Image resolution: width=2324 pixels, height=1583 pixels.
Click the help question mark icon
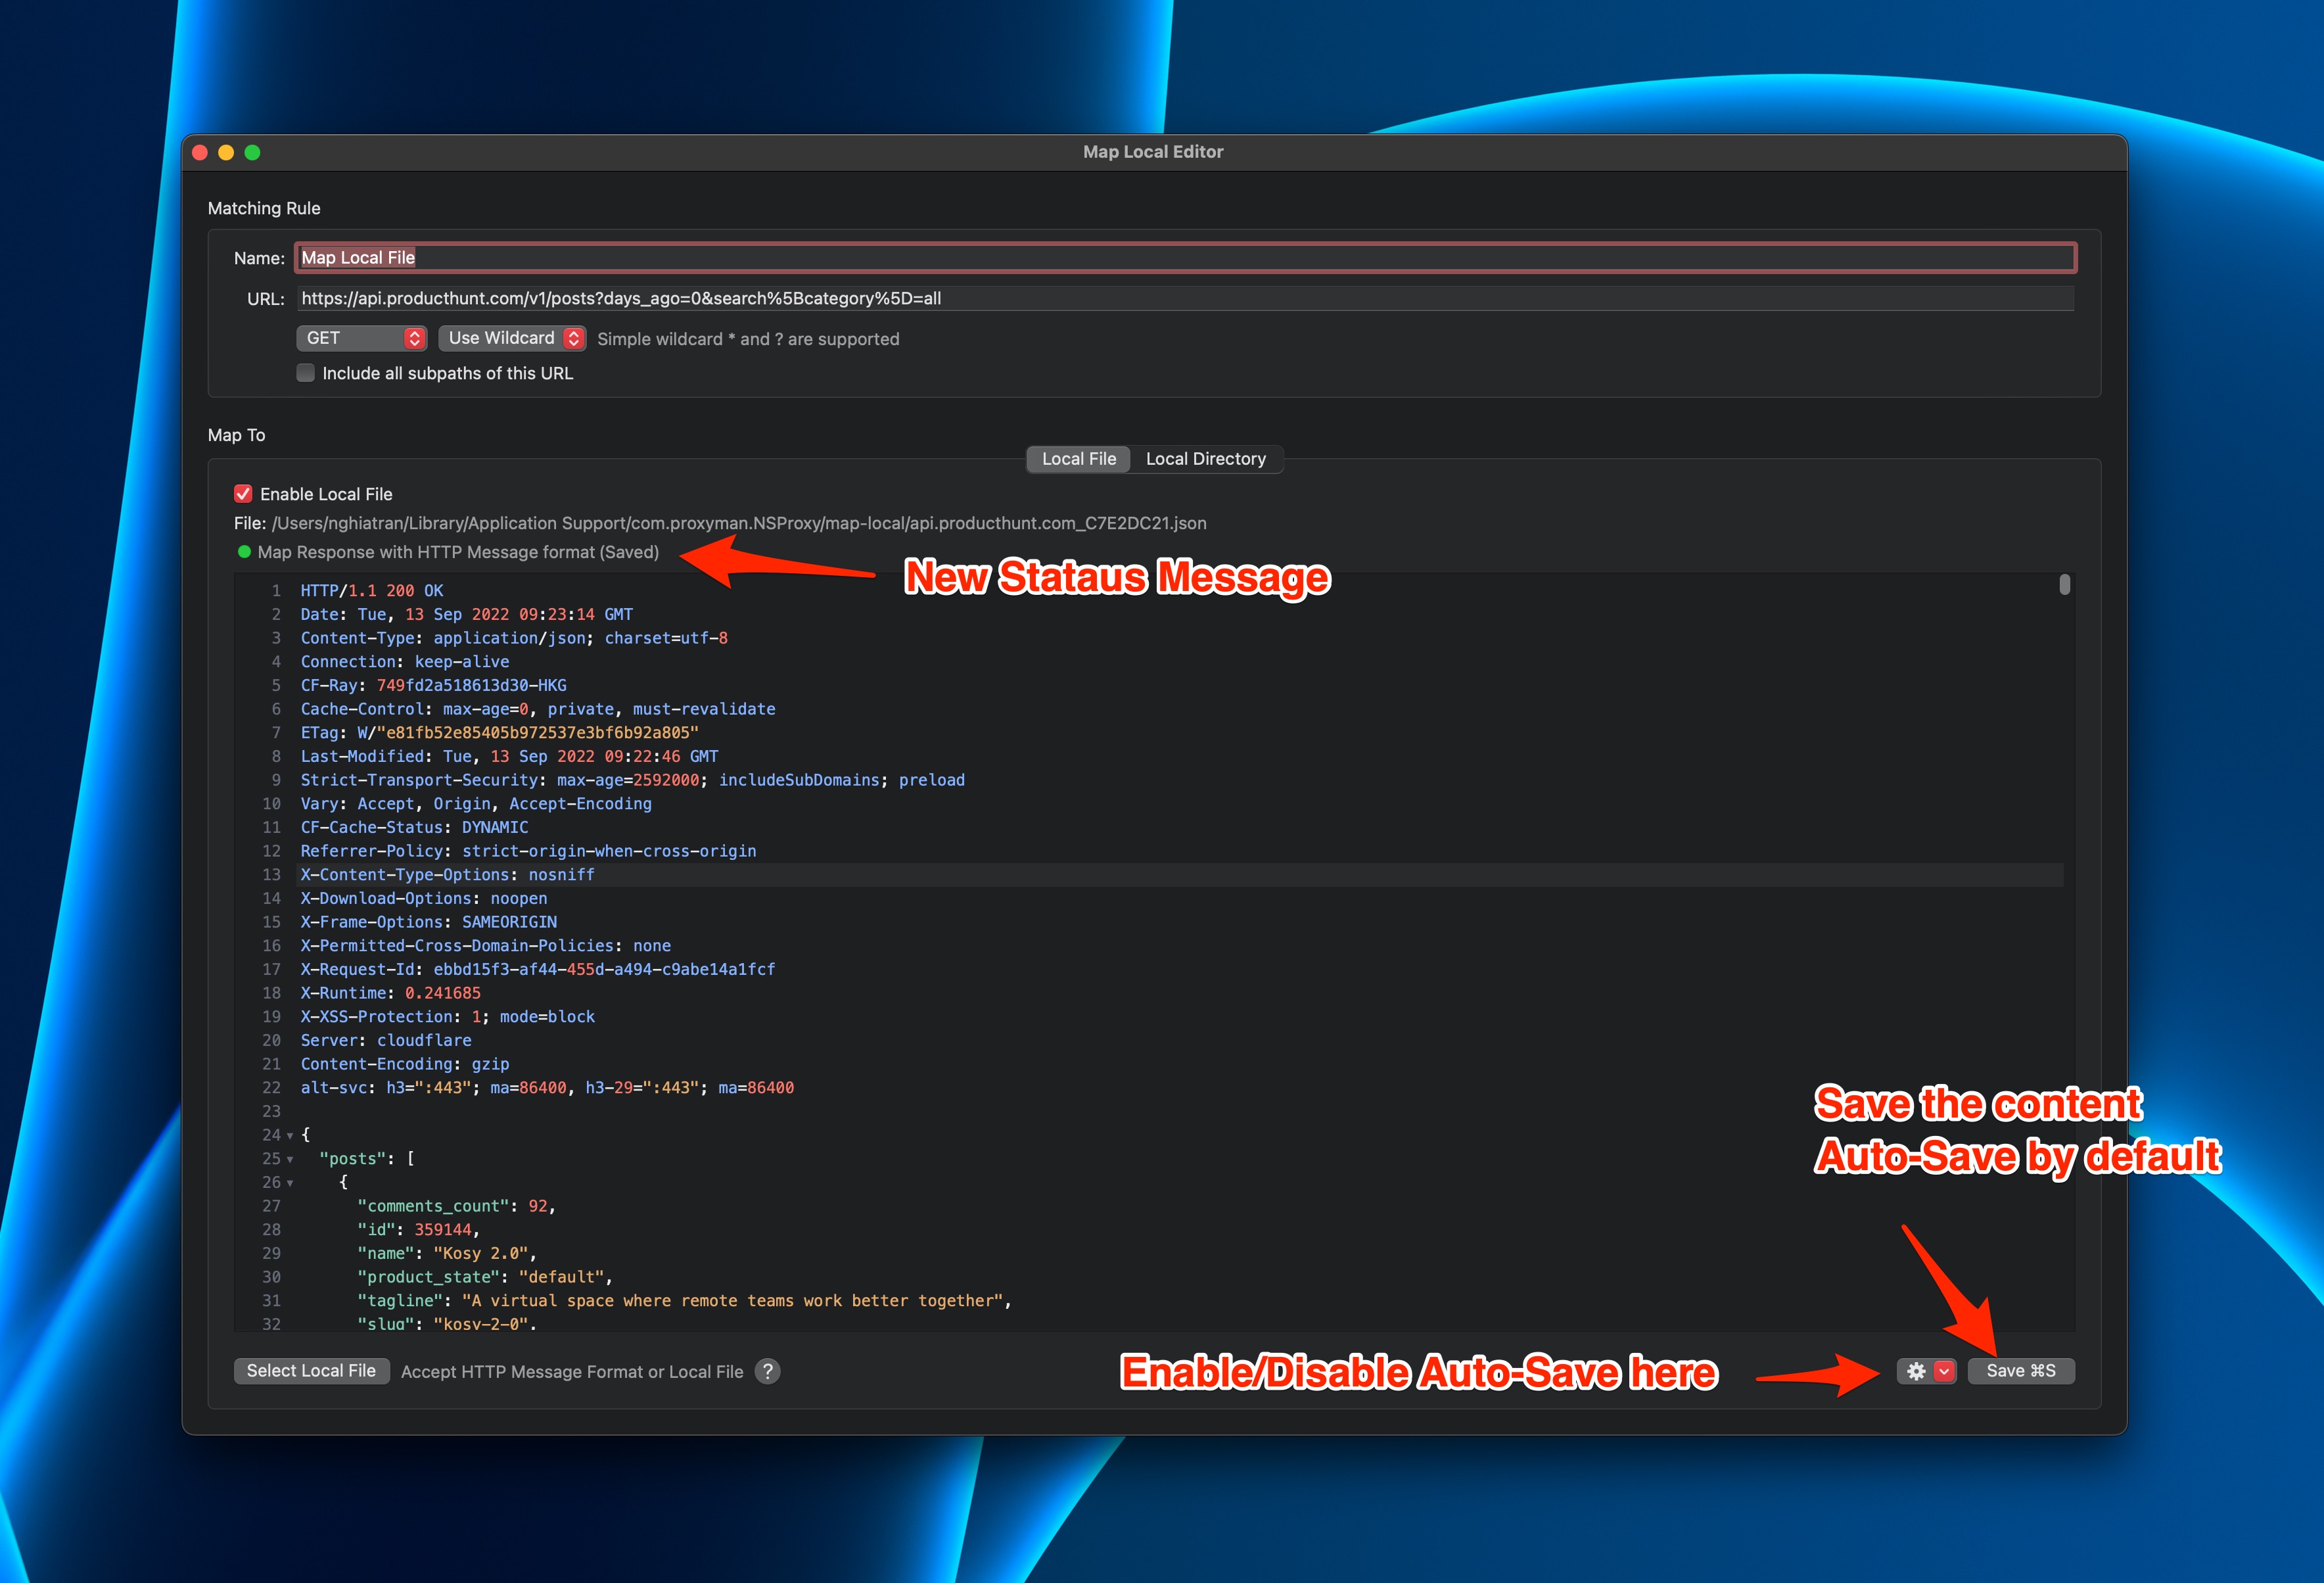767,1371
